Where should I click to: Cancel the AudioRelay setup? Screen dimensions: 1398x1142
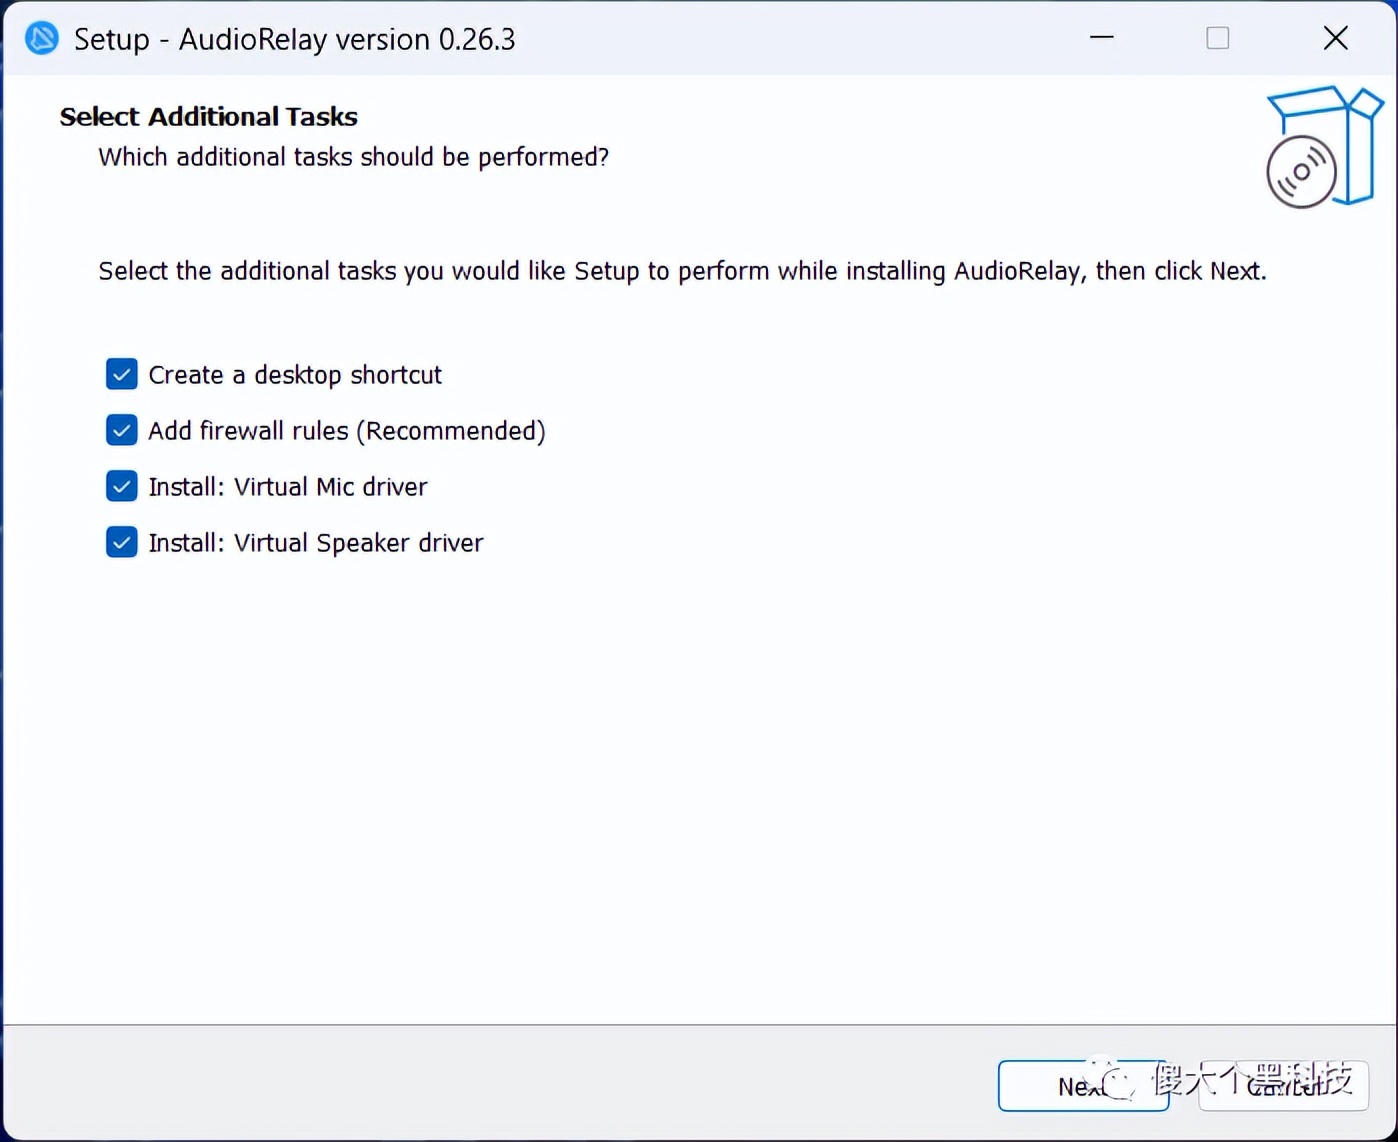tap(1283, 1085)
